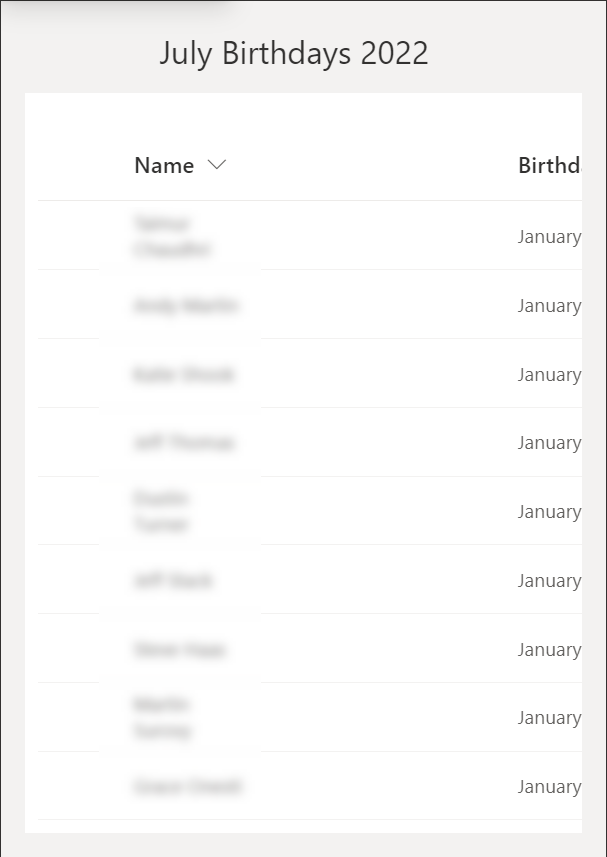Select the July Birthdays 2022 title
This screenshot has height=857, width=607.
click(x=294, y=54)
